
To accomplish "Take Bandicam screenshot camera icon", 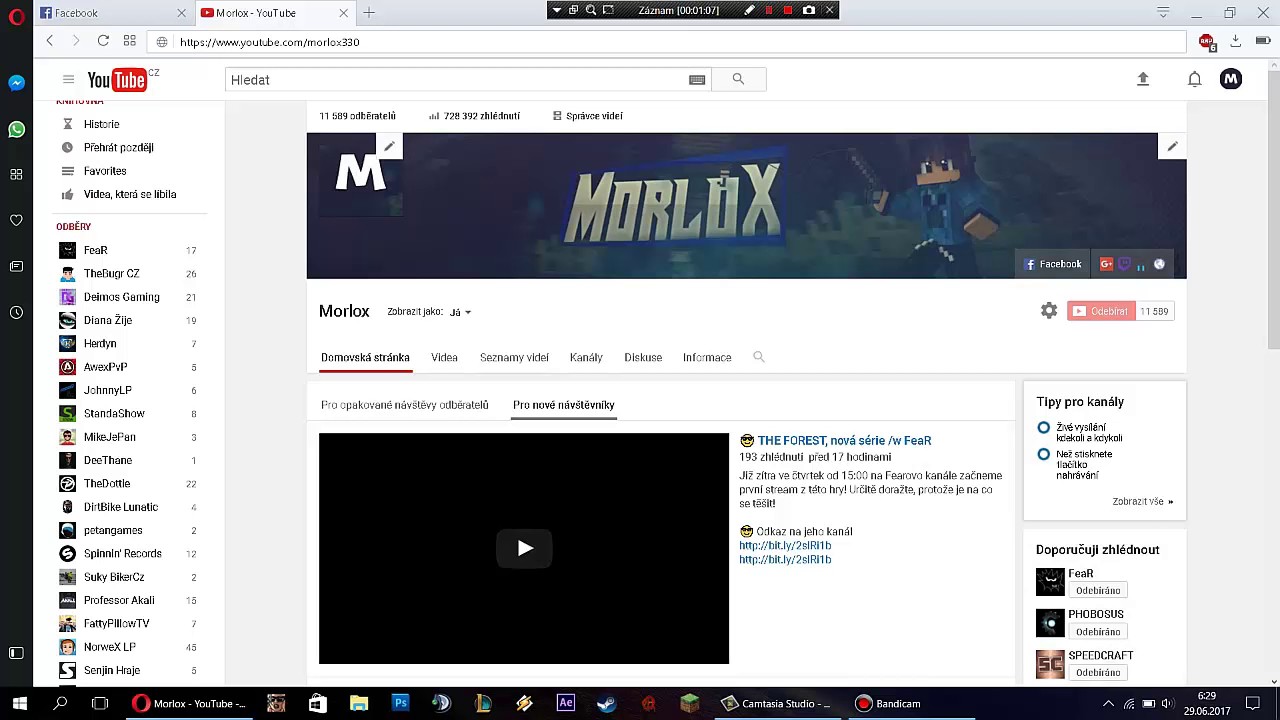I will click(x=809, y=10).
